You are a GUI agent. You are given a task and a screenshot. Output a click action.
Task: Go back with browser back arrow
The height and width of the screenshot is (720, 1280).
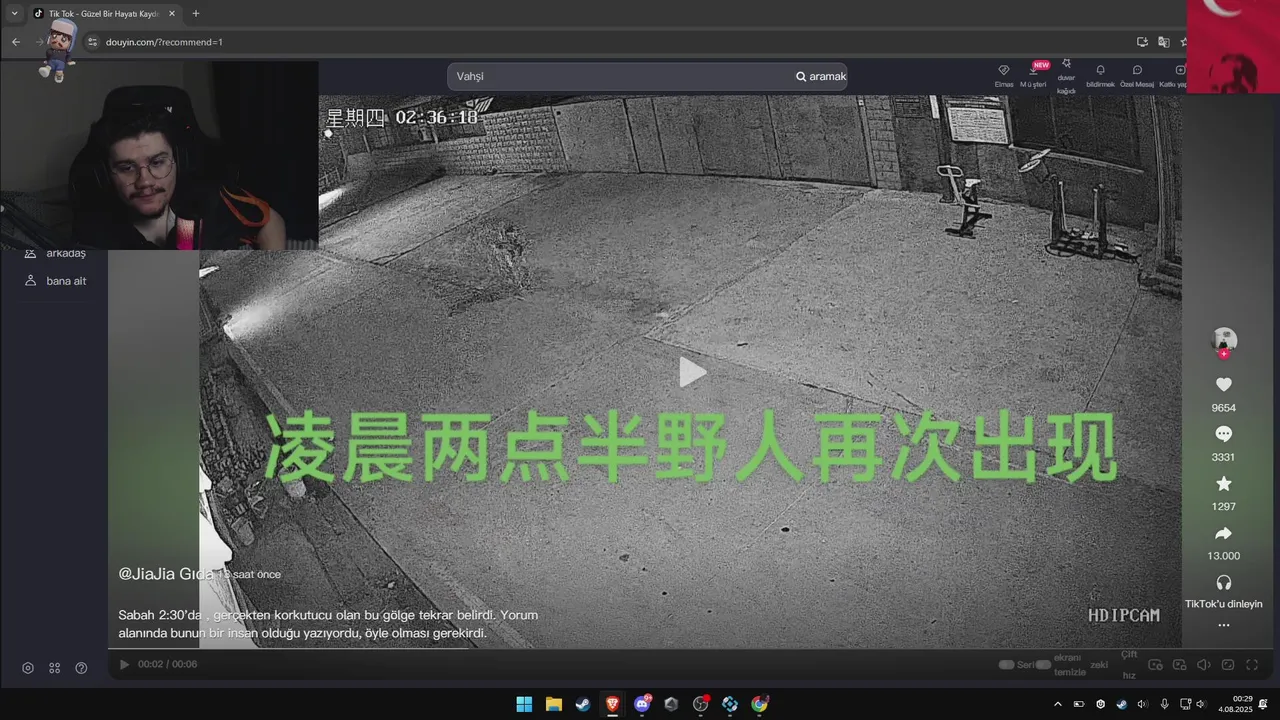point(15,42)
